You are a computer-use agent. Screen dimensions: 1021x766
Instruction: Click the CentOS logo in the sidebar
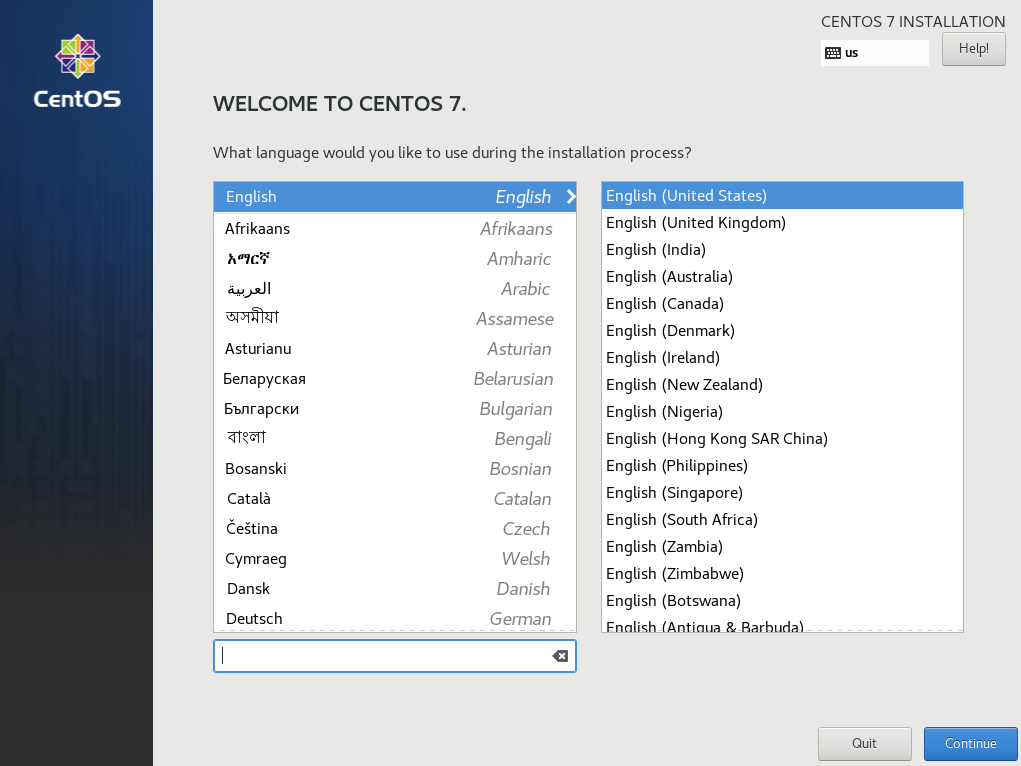(76, 70)
